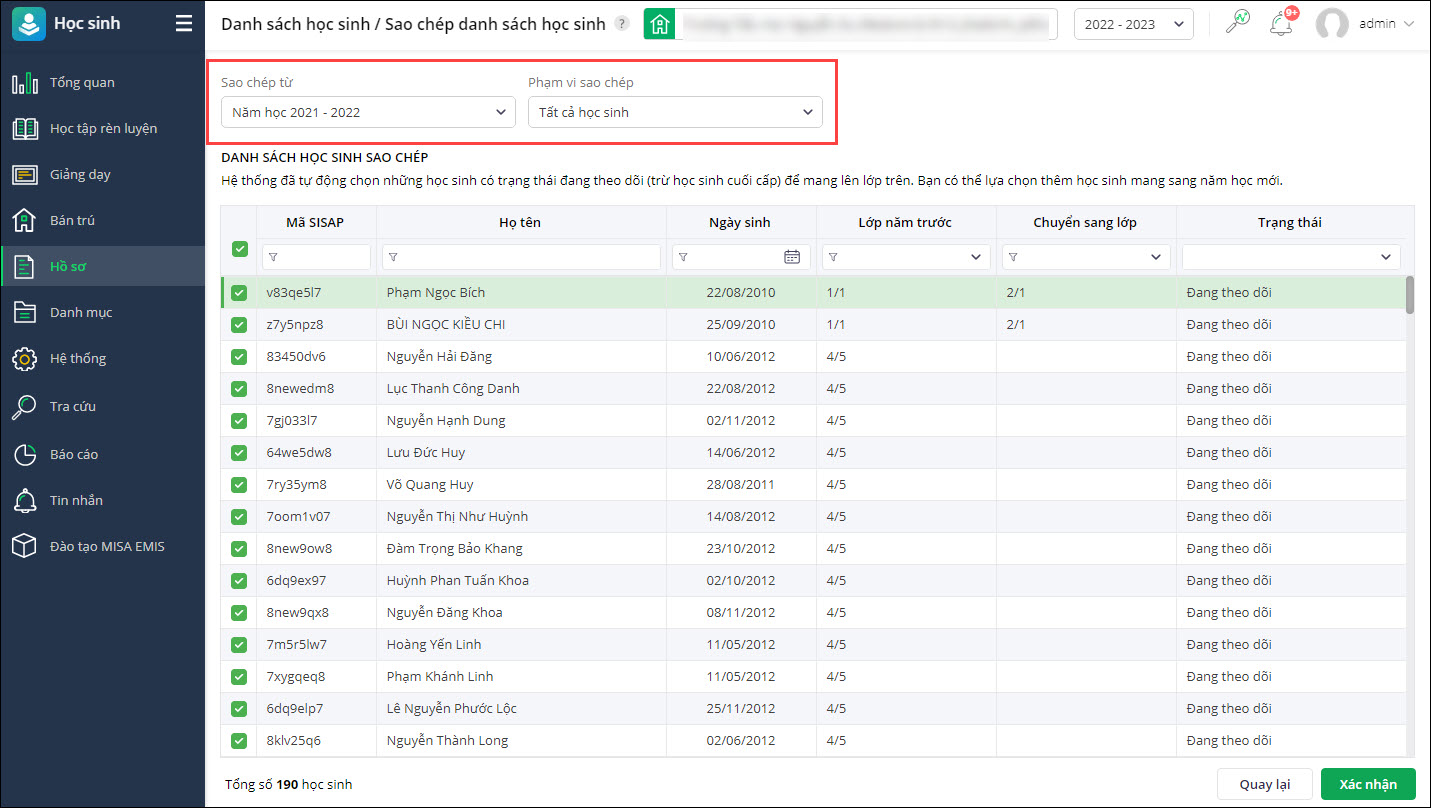This screenshot has height=808, width=1431.
Task: Open the Sao chép từ dropdown
Action: (368, 112)
